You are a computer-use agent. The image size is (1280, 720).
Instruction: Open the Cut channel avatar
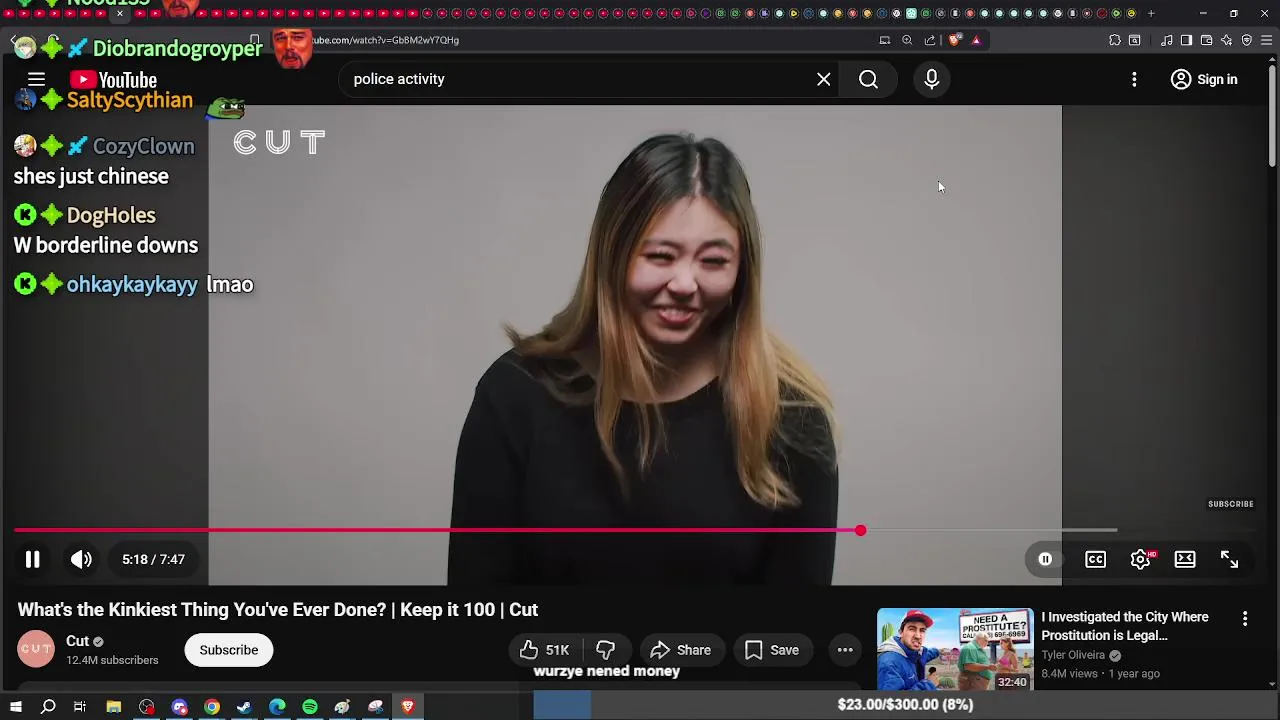(x=36, y=649)
